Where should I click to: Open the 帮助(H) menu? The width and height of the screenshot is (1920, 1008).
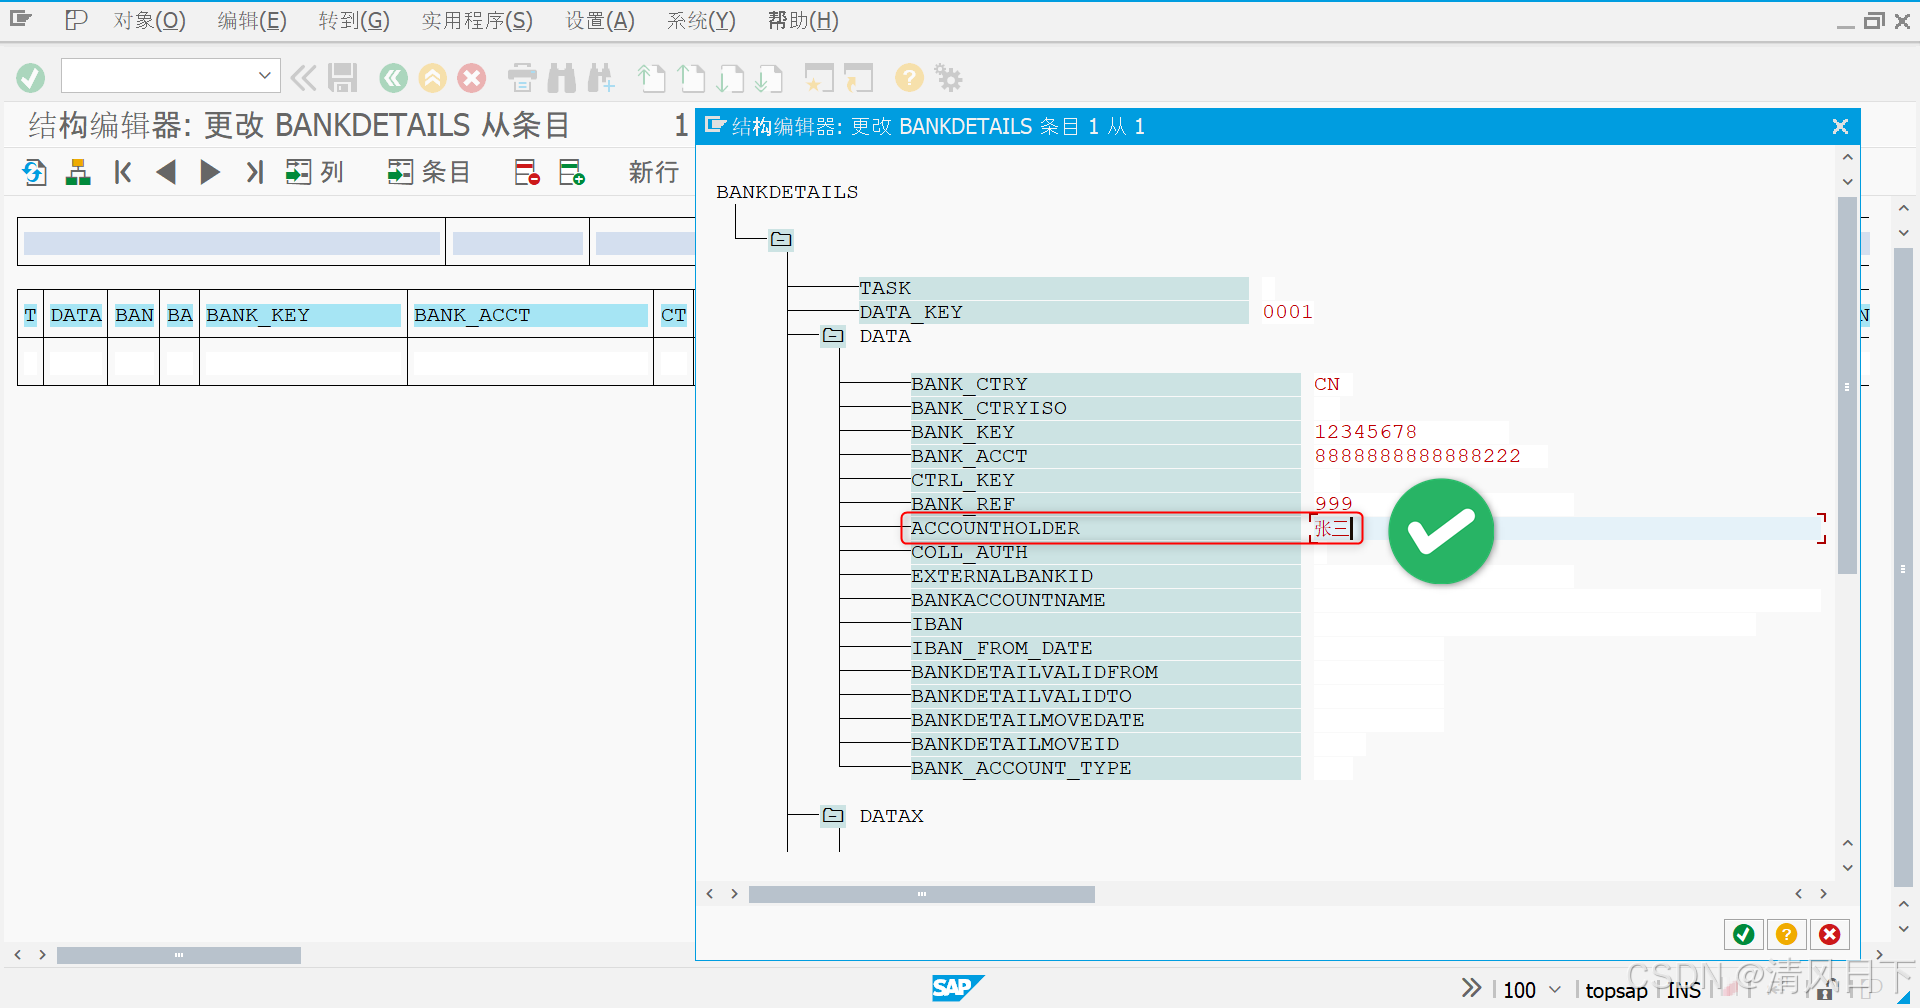point(803,21)
